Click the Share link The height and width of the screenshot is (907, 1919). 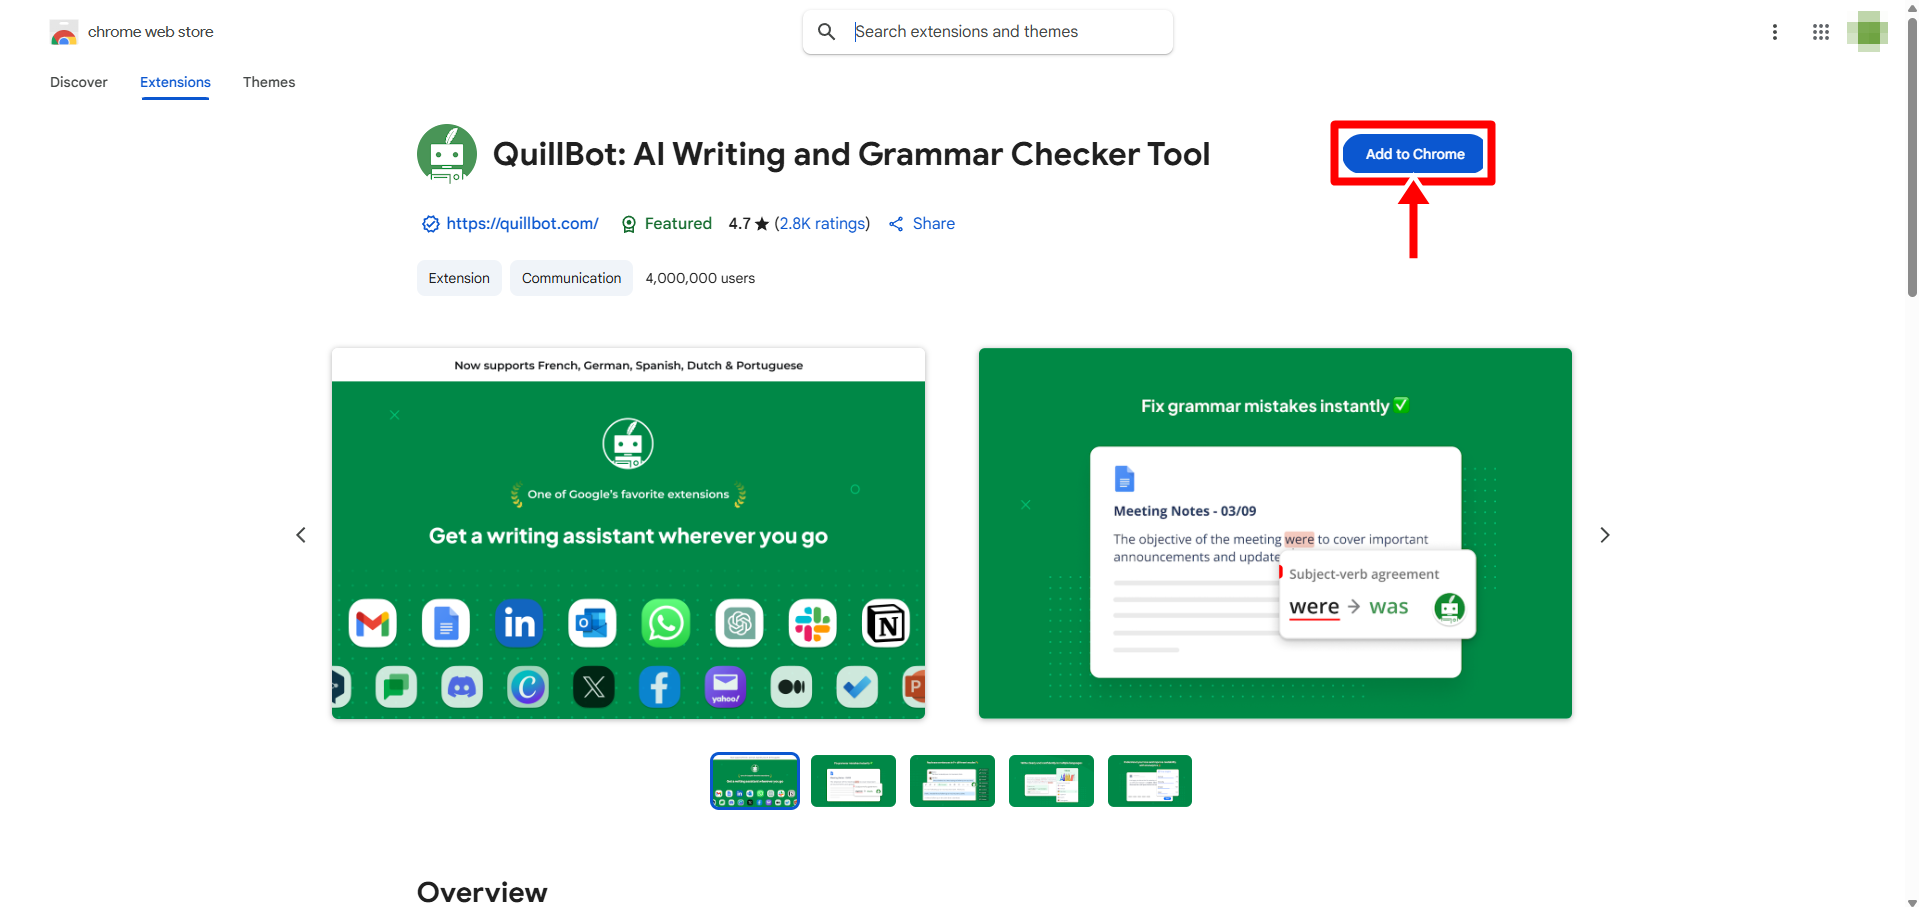coord(934,224)
